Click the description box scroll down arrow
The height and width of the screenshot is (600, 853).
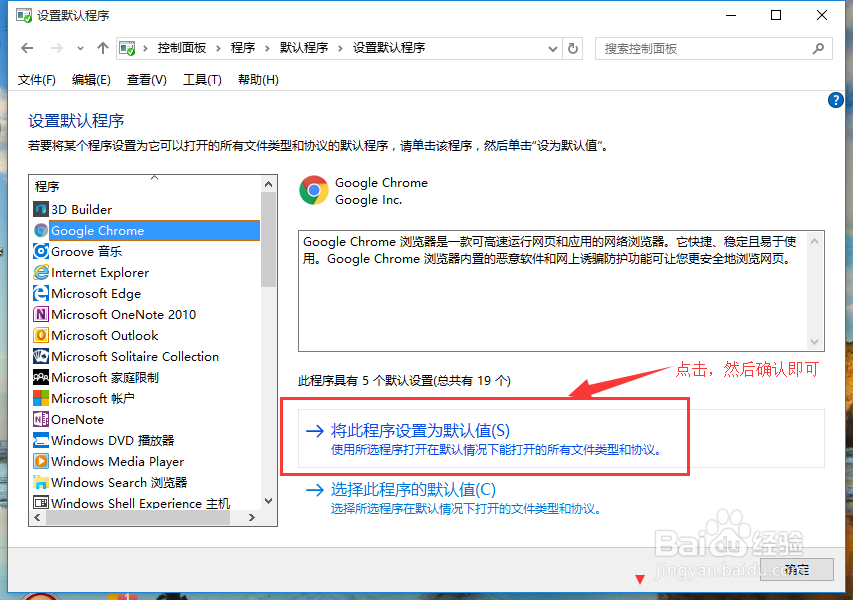[x=814, y=342]
